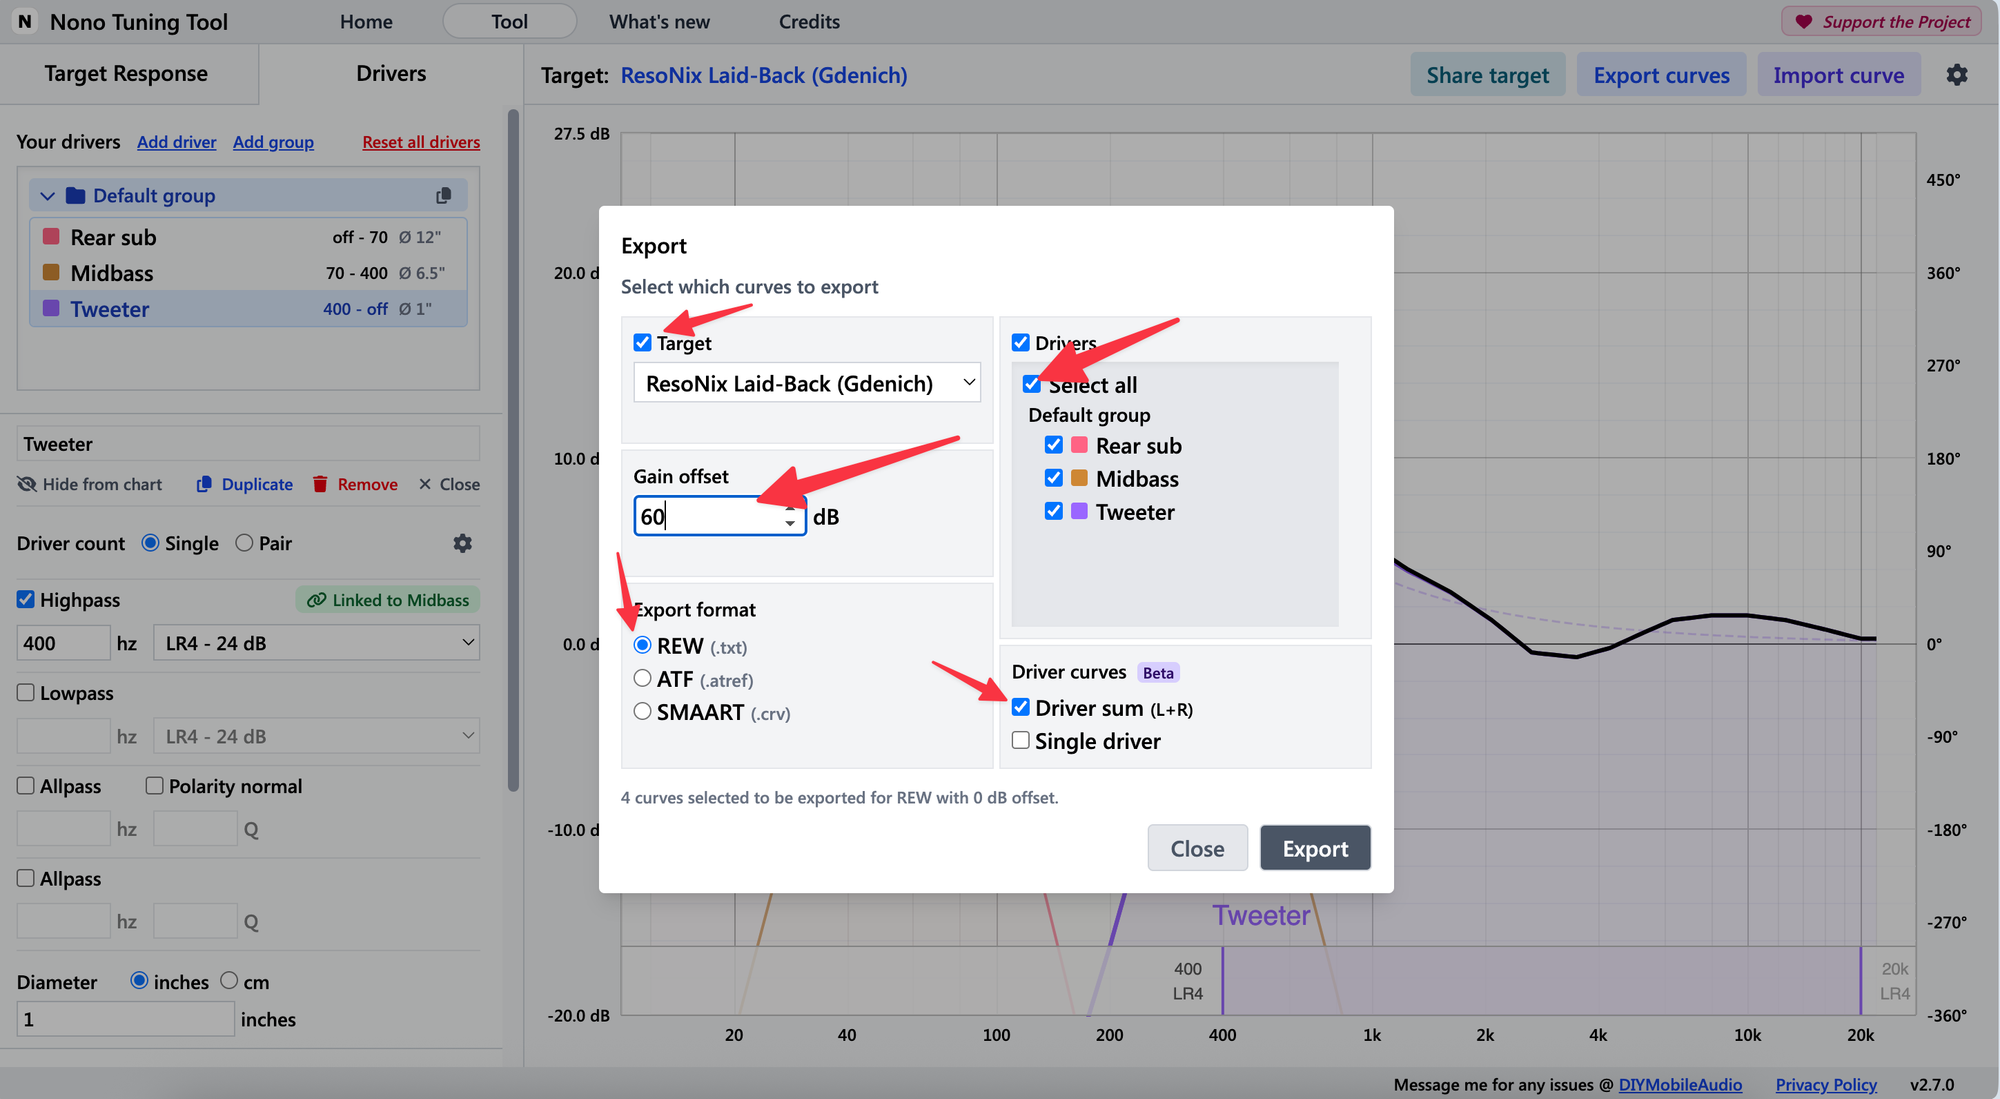Viewport: 2000px width, 1099px height.
Task: Click copy icon on Default group
Action: [x=444, y=196]
